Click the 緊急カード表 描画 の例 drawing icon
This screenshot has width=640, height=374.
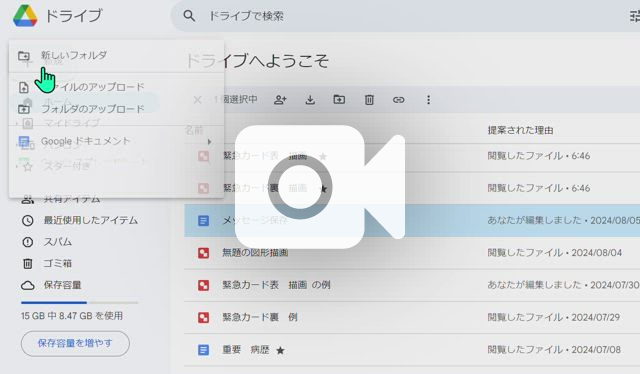click(203, 285)
